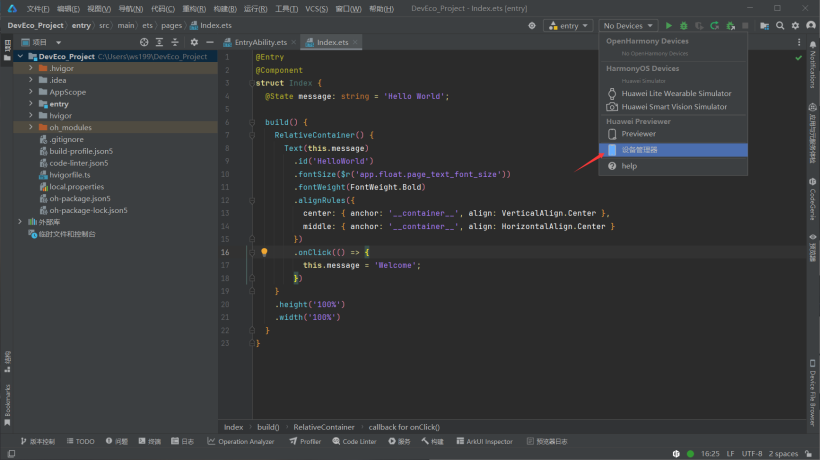
Task: Open Project Structure folder icon
Action: click(765, 26)
